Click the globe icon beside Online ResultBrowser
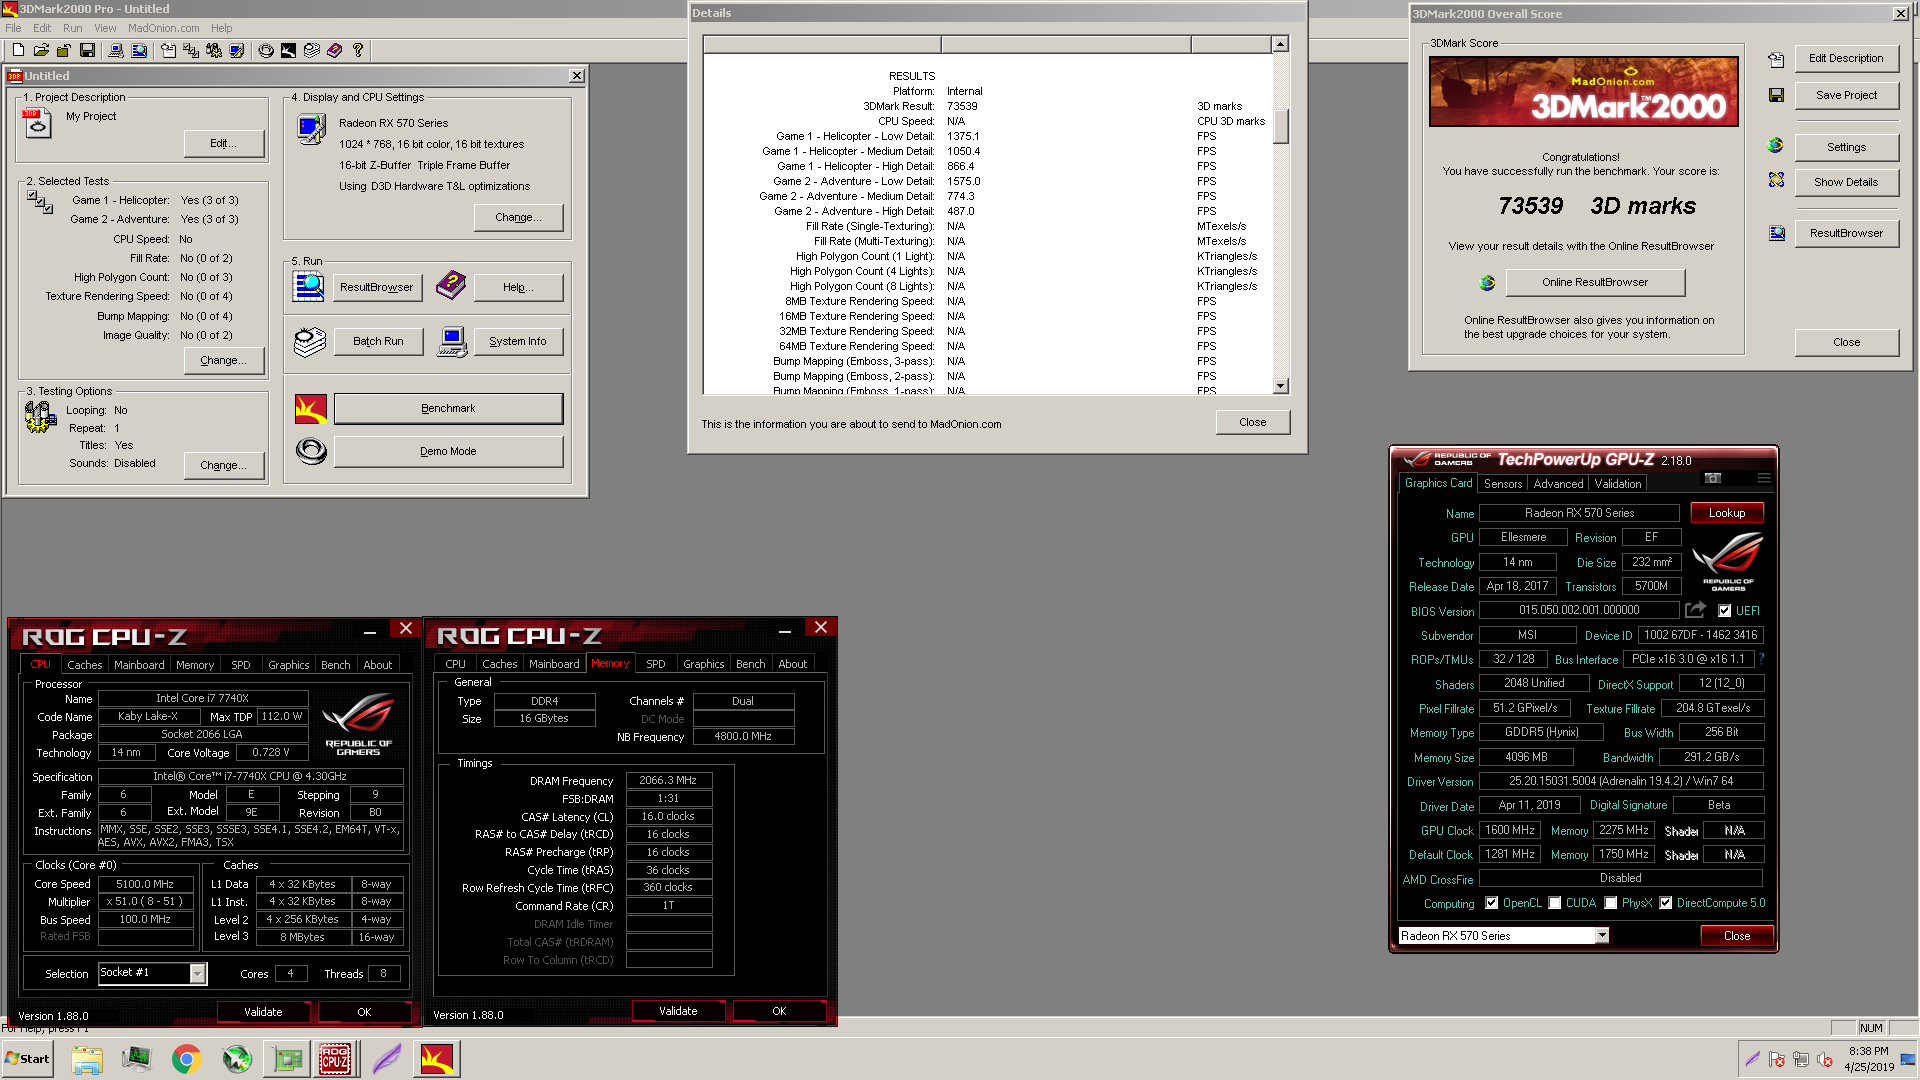Image resolution: width=1920 pixels, height=1080 pixels. 1487,283
